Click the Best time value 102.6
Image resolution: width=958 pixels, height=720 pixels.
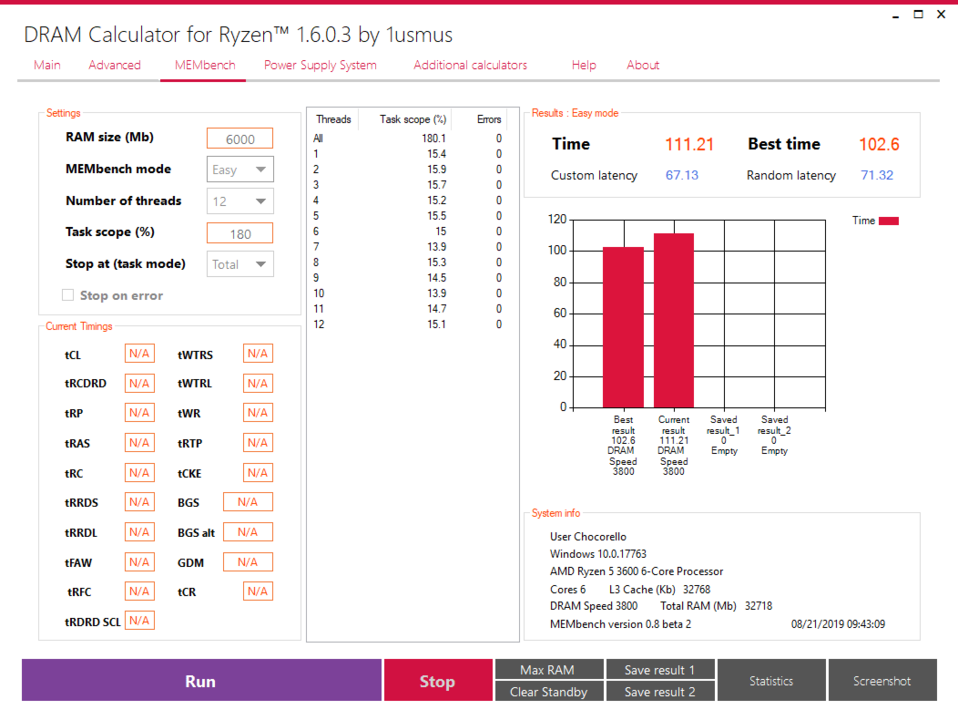click(x=879, y=144)
